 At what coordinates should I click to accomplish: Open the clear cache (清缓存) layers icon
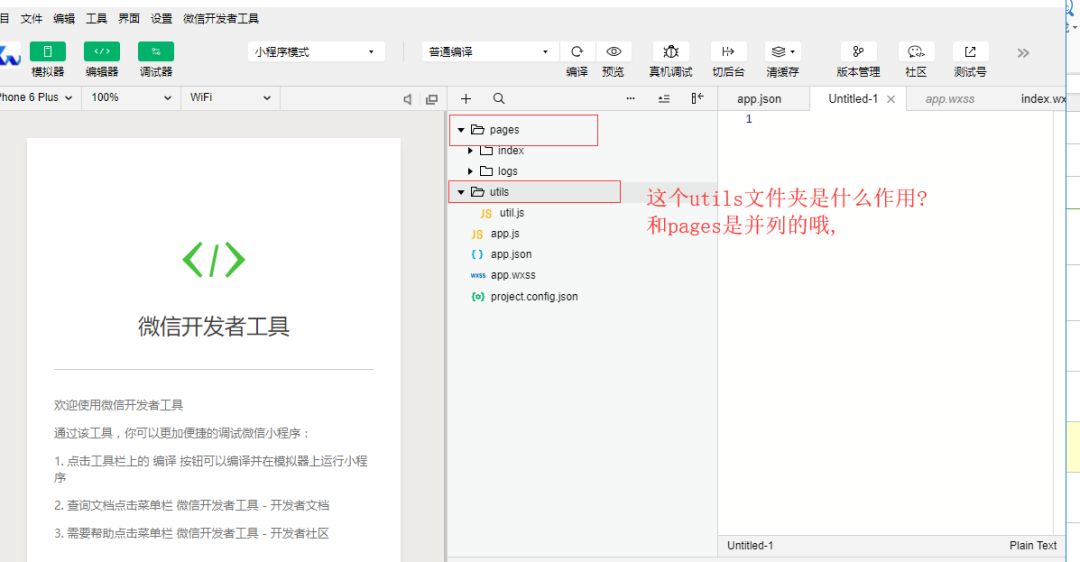pyautogui.click(x=782, y=52)
